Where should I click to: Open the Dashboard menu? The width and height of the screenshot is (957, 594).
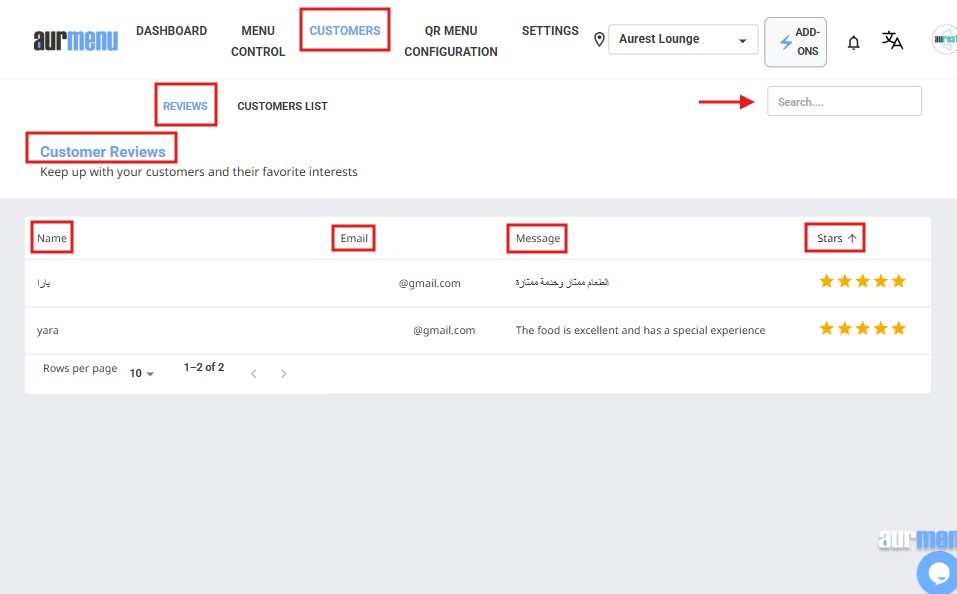pos(171,31)
